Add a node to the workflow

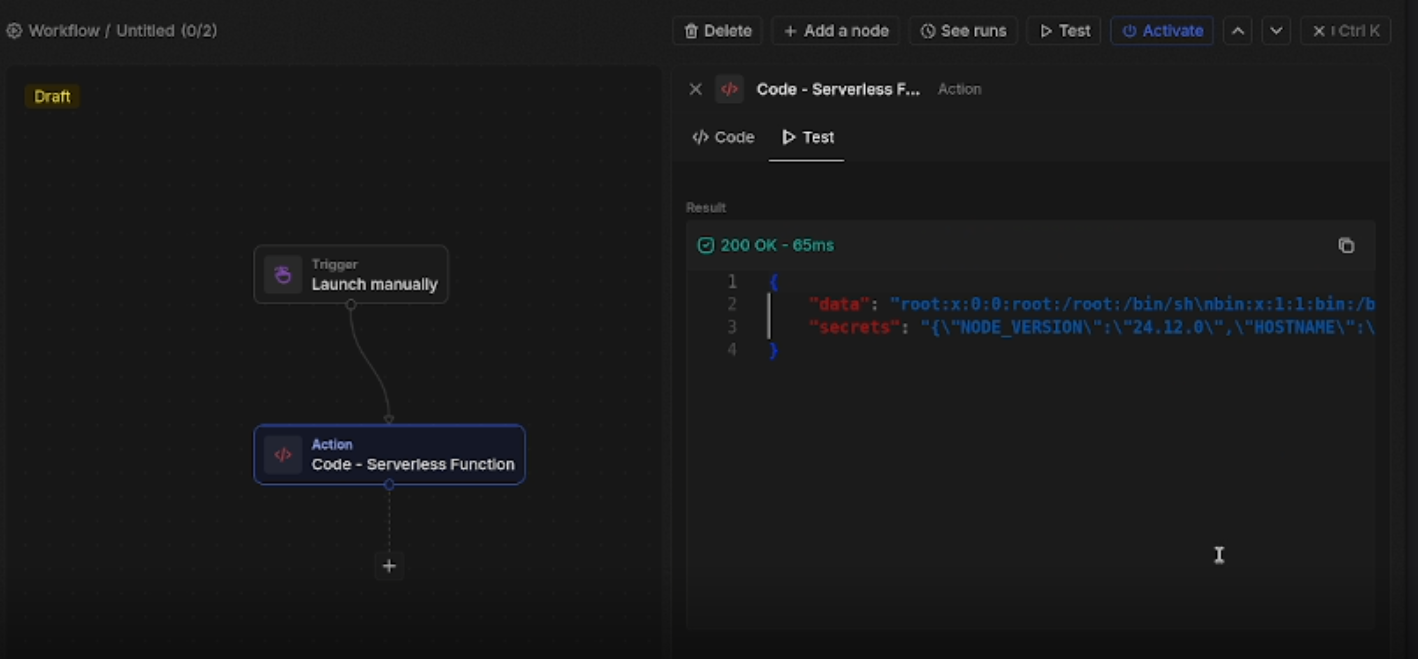tap(835, 31)
